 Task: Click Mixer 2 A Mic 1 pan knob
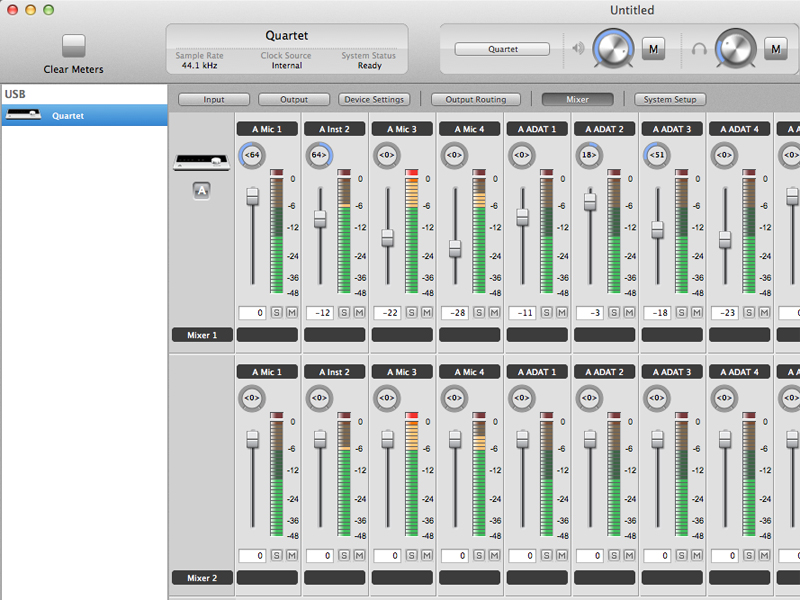pos(252,398)
